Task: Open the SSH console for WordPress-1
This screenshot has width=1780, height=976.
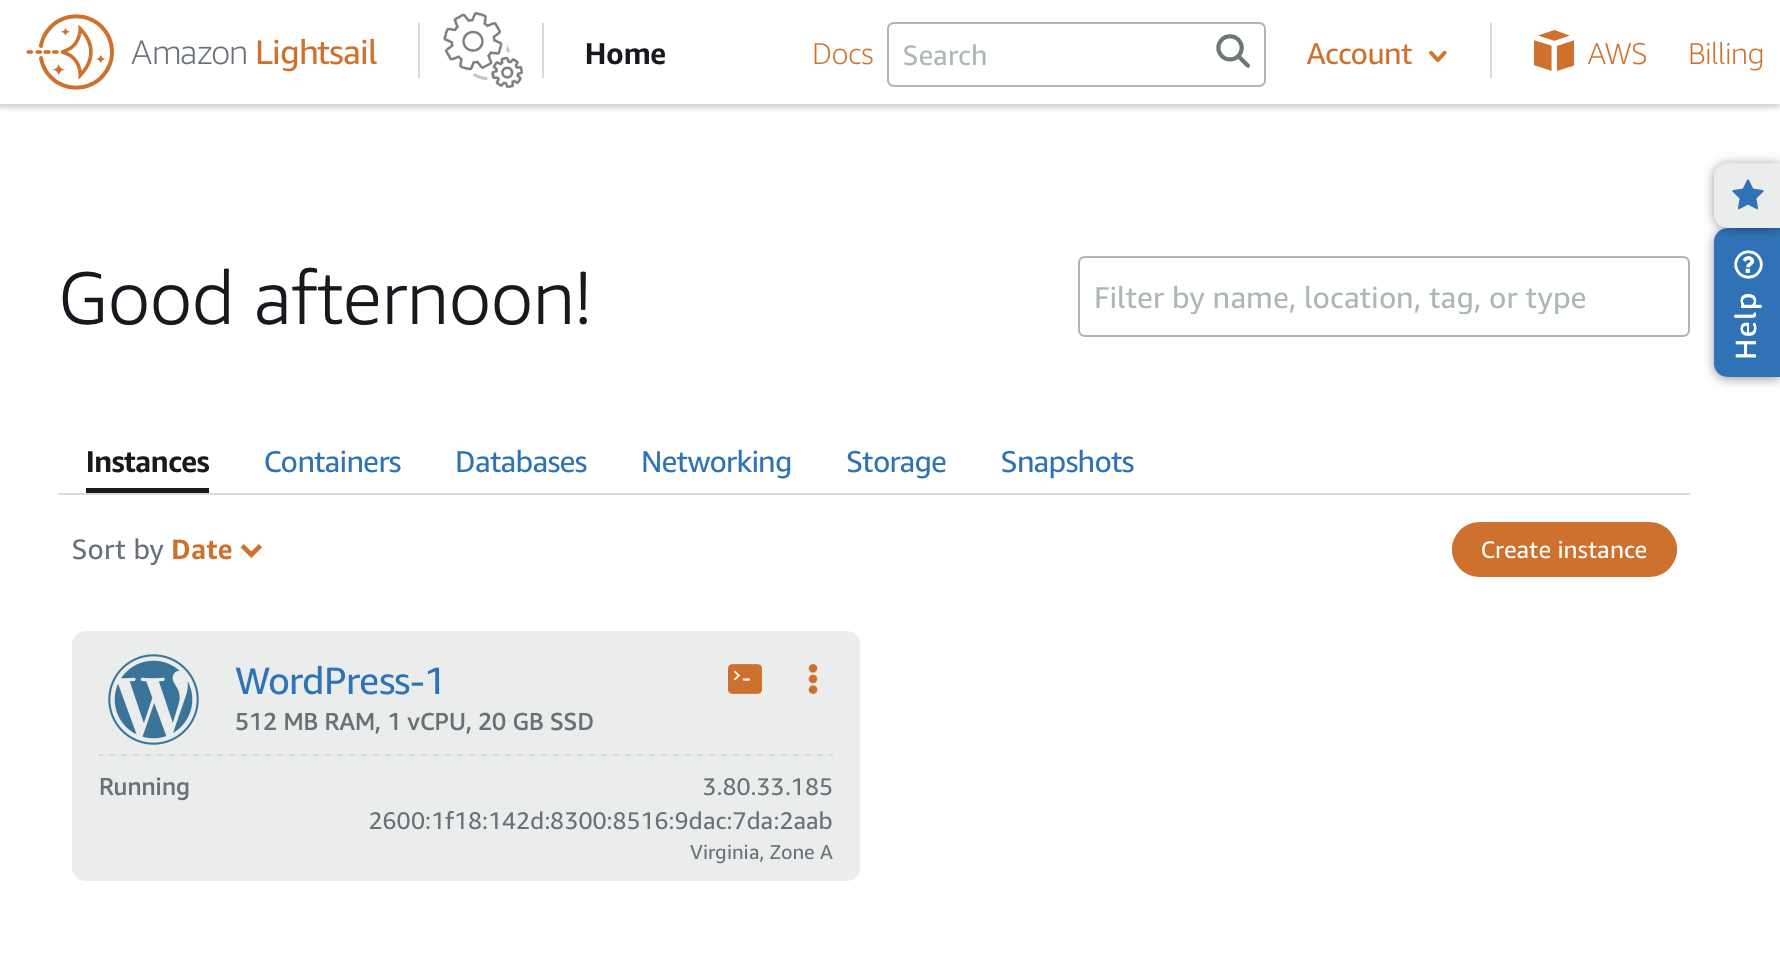Action: pyautogui.click(x=744, y=678)
